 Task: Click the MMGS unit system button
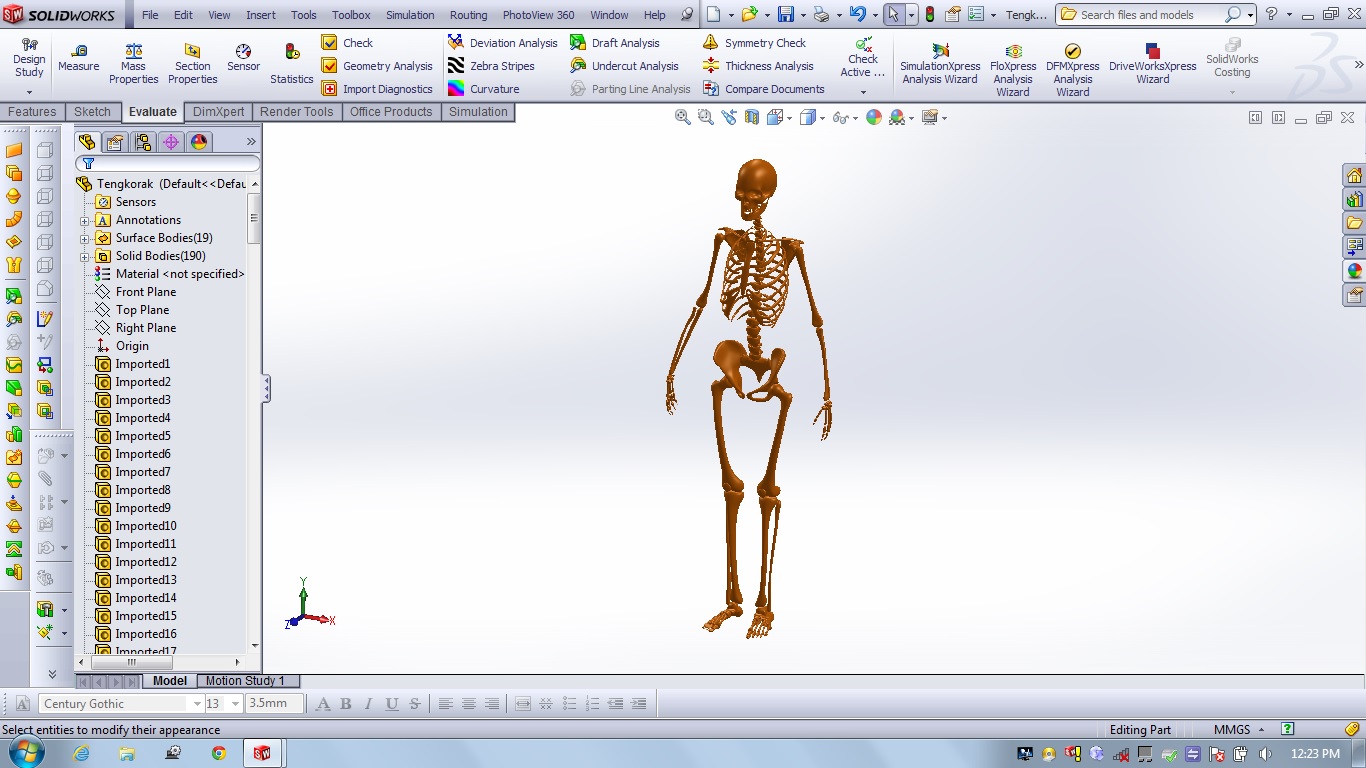pos(1232,729)
